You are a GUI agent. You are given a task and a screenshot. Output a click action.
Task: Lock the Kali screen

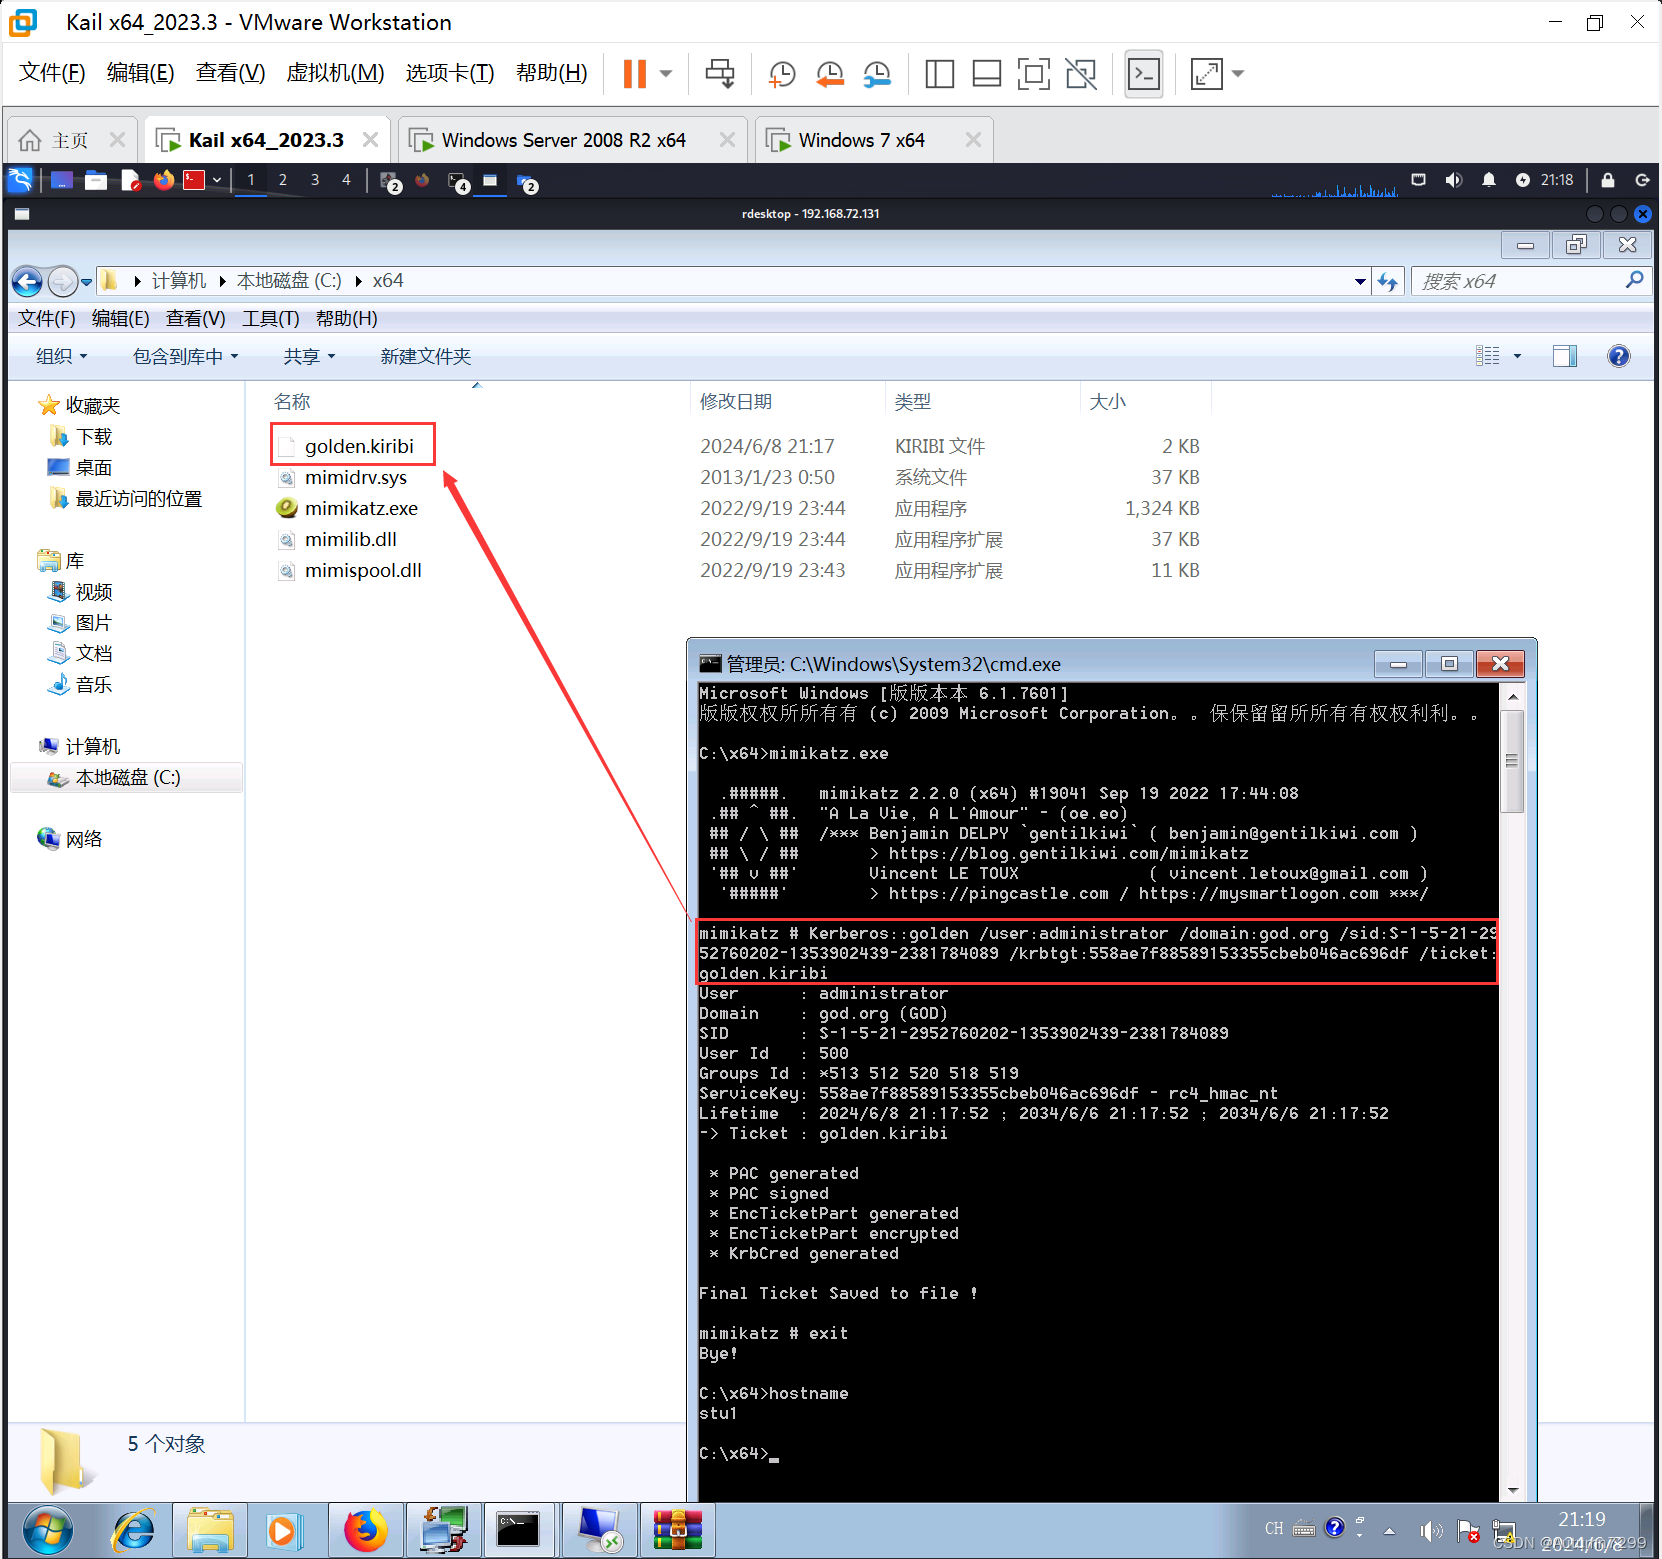(1608, 180)
